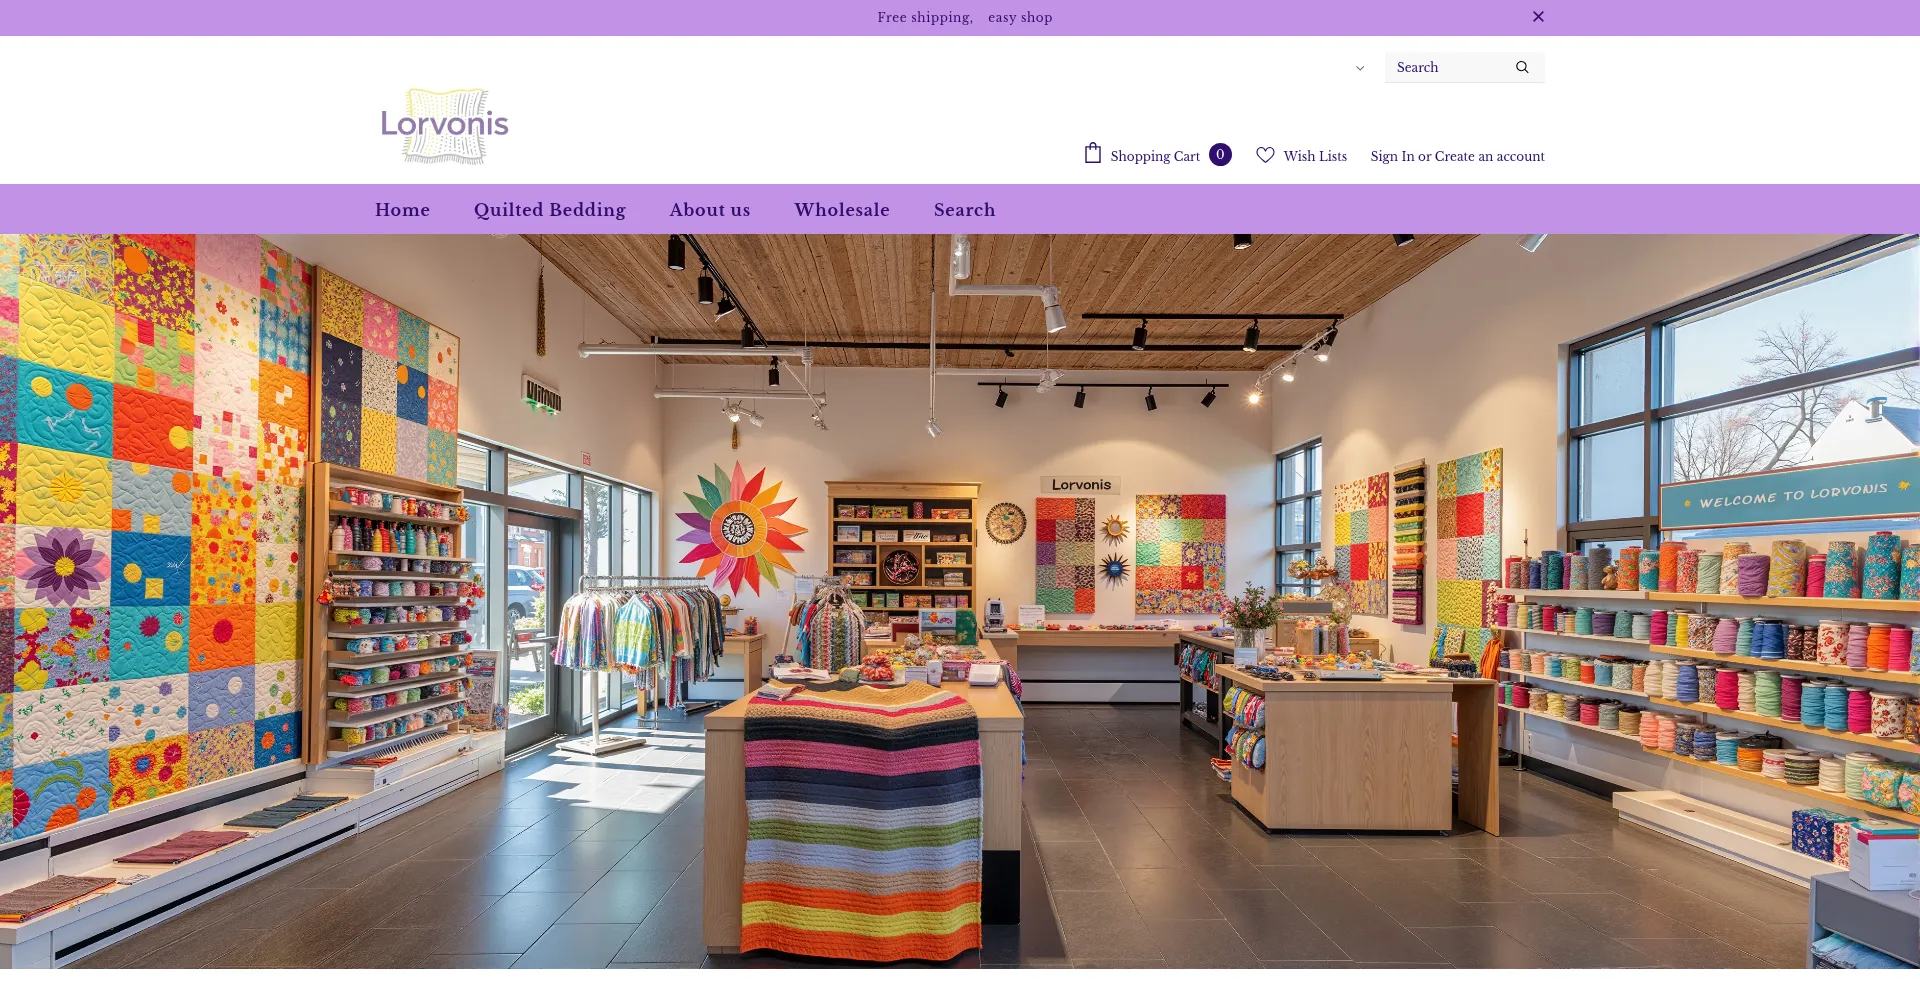Click the wish list heart icon

coord(1265,155)
